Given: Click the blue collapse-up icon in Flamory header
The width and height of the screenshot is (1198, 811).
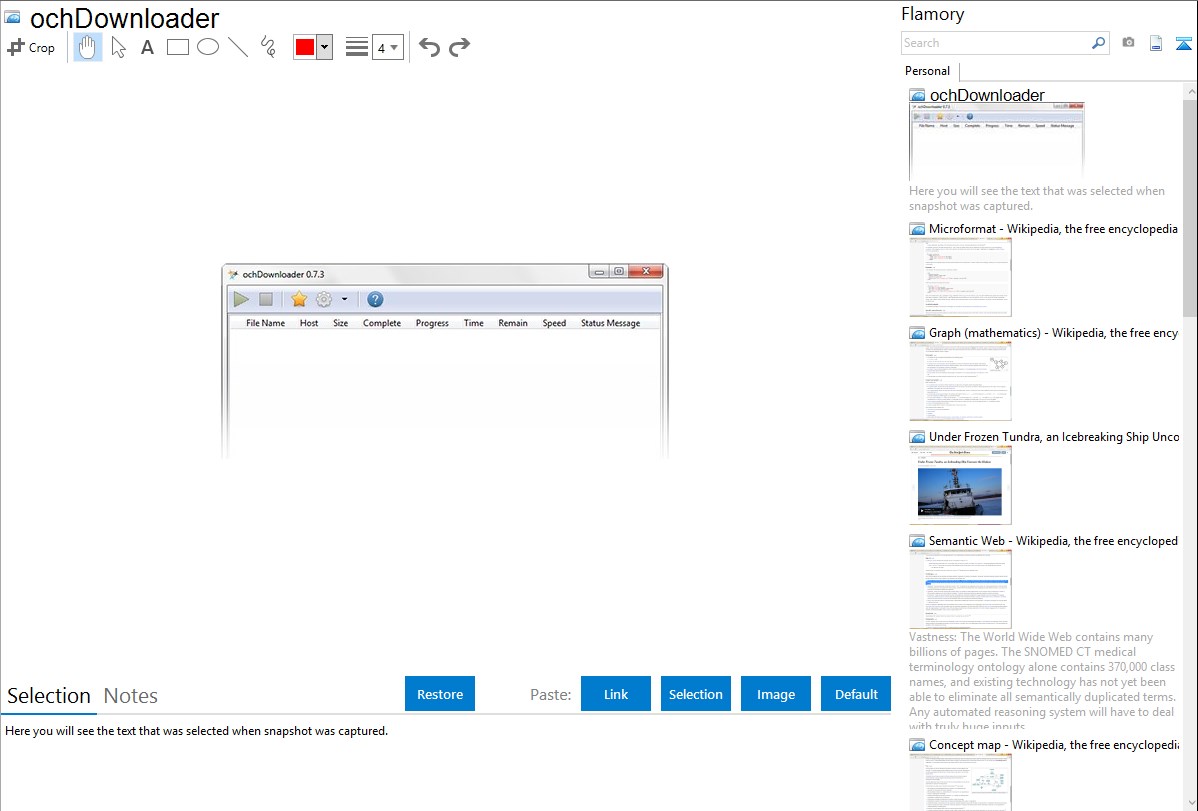Looking at the screenshot, I should (x=1183, y=43).
